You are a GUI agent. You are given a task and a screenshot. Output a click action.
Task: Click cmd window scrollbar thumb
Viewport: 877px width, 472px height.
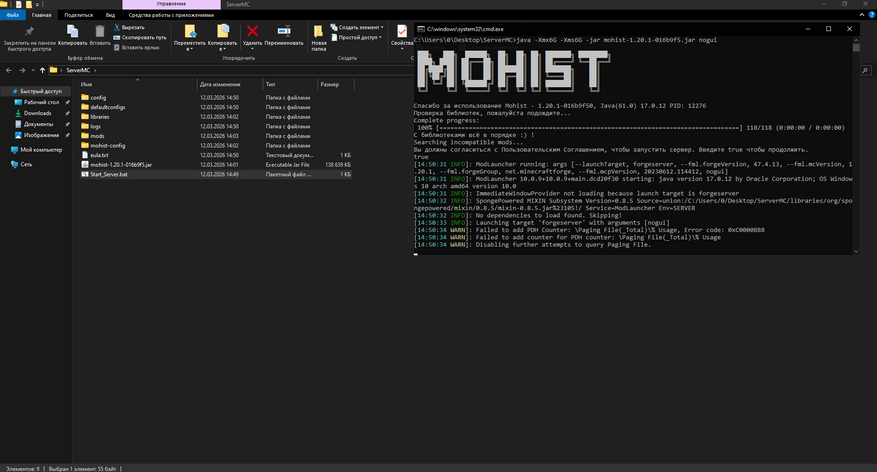[x=856, y=48]
